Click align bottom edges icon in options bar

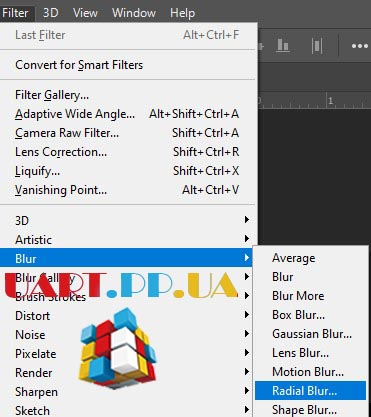point(283,46)
